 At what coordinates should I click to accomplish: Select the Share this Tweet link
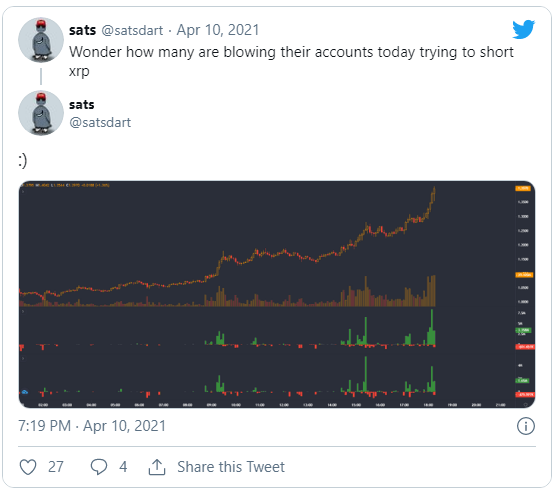click(x=231, y=467)
